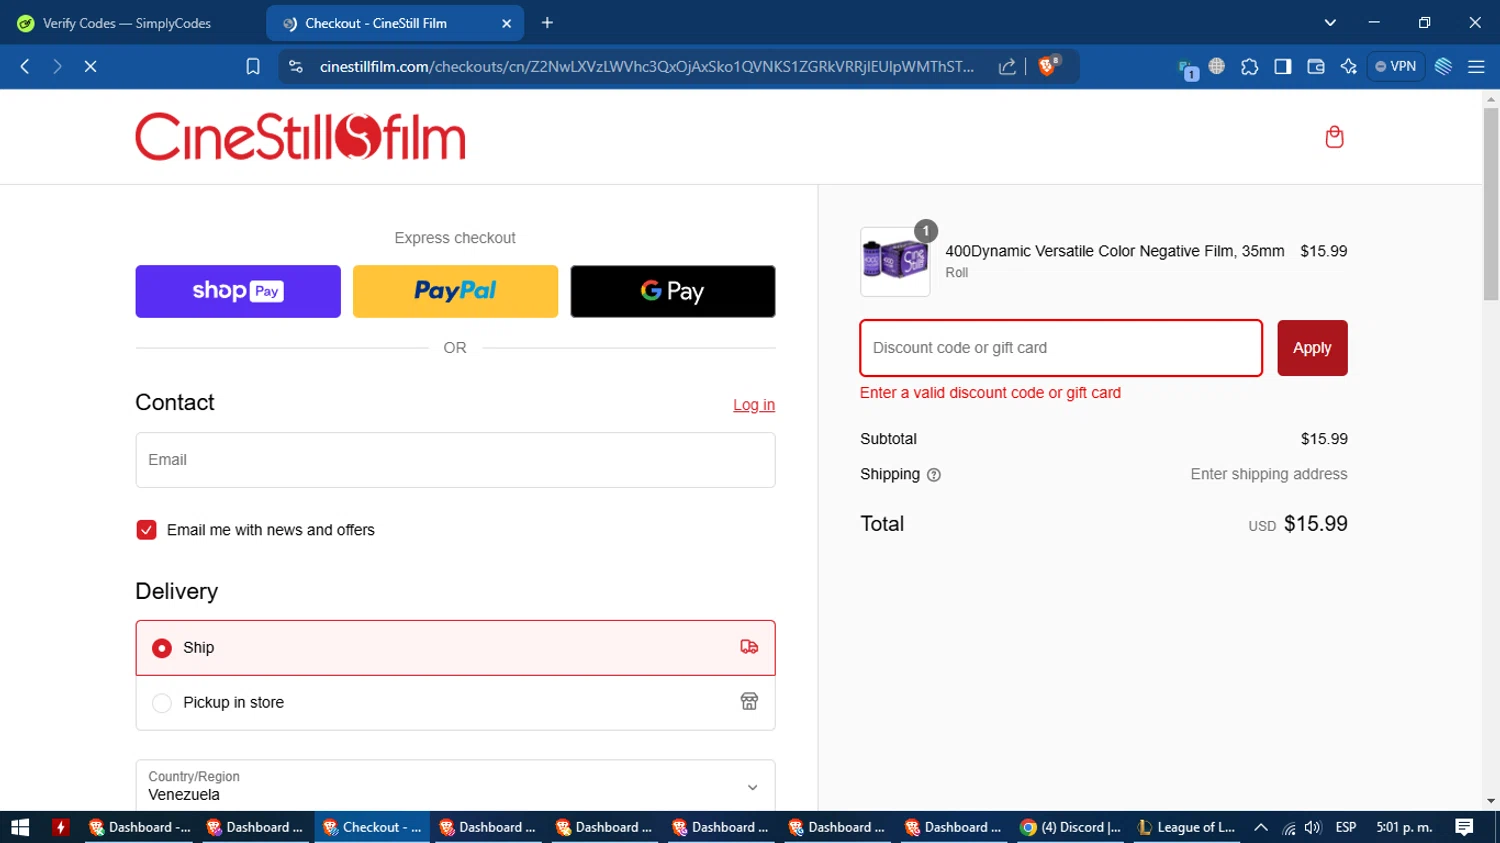Go back to the previous page
1500x843 pixels.
coord(25,66)
